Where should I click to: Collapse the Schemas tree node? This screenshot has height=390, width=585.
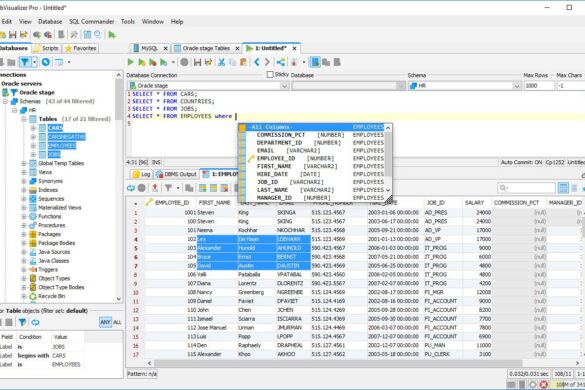5,102
